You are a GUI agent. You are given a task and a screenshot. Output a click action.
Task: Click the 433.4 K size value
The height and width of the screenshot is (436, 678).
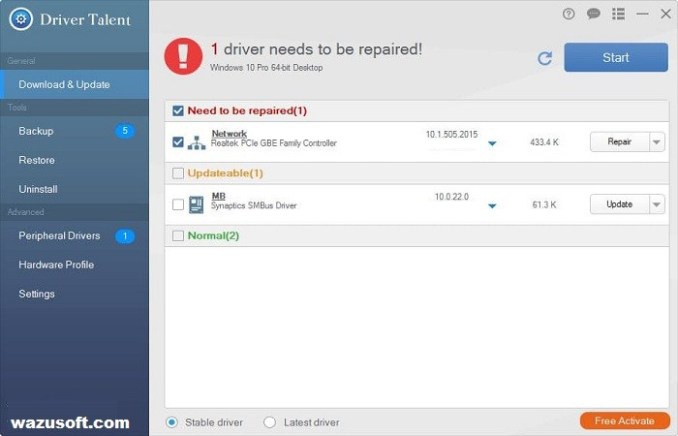coord(544,142)
